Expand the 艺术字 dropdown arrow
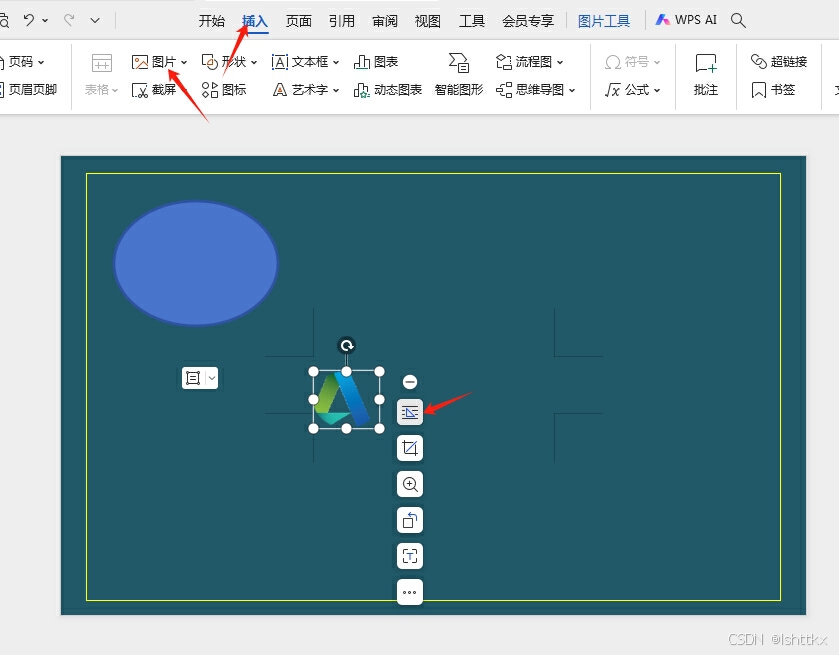The height and width of the screenshot is (655, 839). pos(336,90)
